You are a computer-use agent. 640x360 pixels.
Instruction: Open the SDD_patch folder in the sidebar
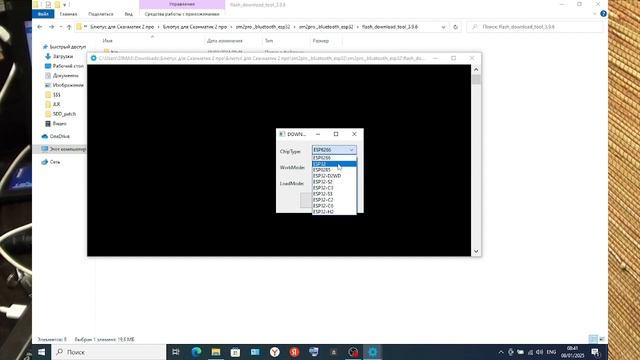click(x=61, y=114)
